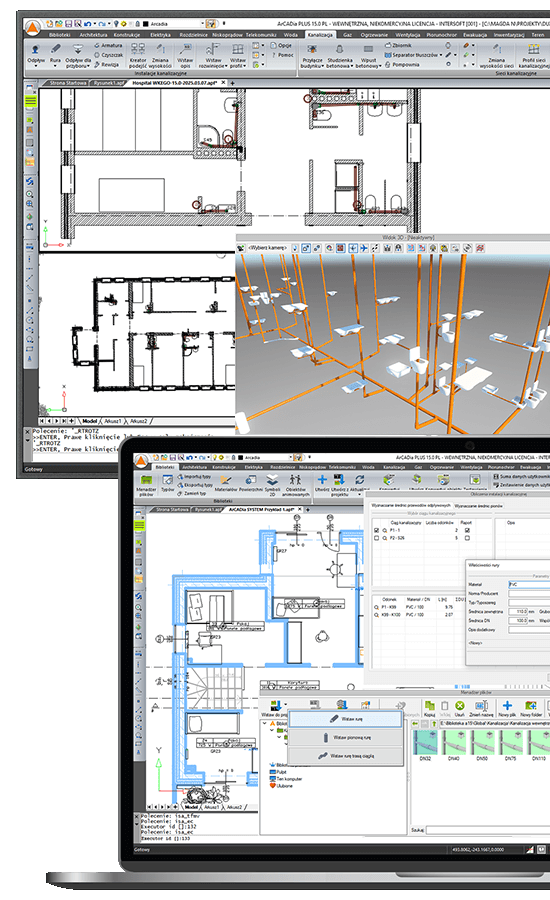
Task: Open the Wybierz kamerę dropdown in 3D view
Action: point(267,248)
